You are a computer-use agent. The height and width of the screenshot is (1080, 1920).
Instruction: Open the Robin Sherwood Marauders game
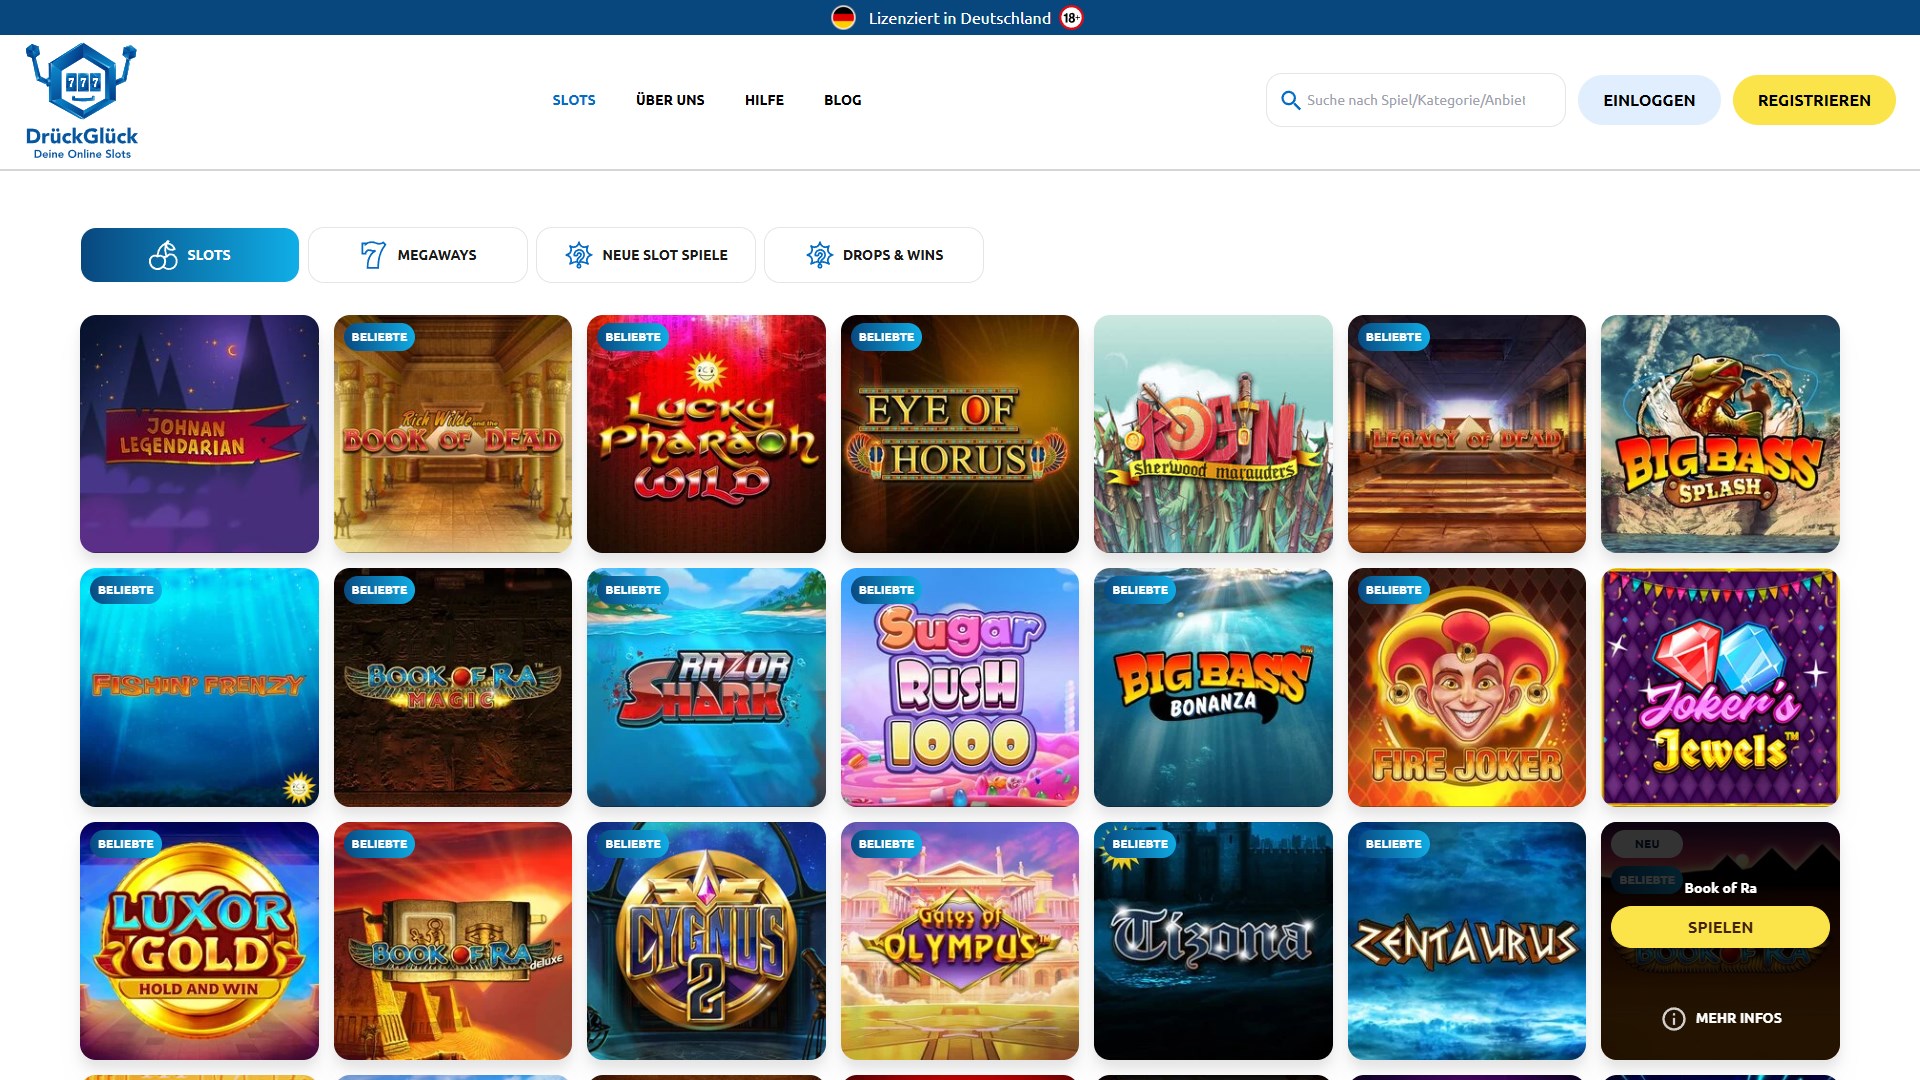tap(1213, 434)
